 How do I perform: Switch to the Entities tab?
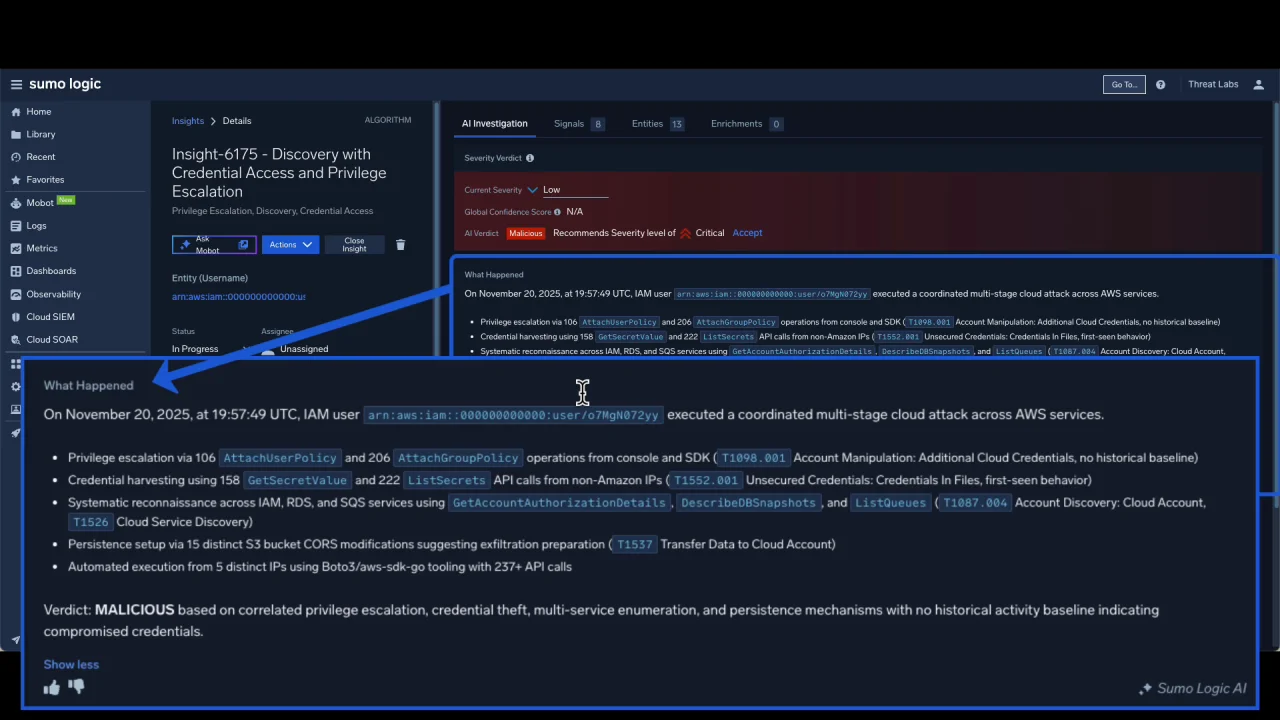[647, 123]
